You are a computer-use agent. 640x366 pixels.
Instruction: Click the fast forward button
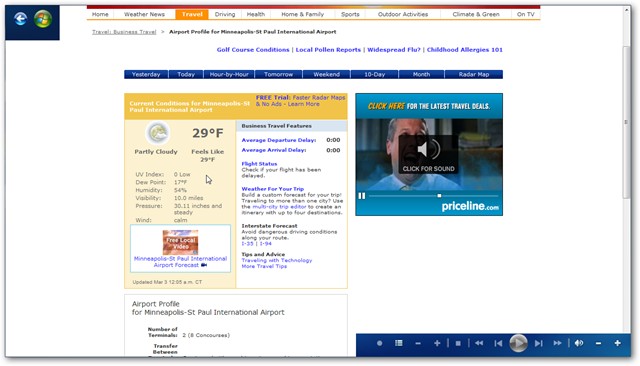coord(557,343)
